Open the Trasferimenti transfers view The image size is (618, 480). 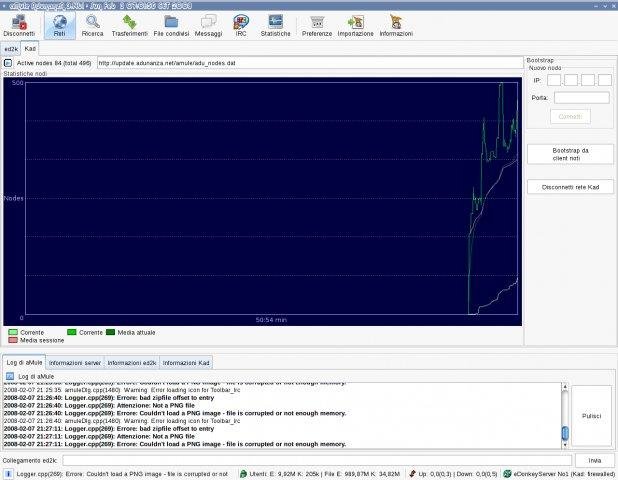130,25
